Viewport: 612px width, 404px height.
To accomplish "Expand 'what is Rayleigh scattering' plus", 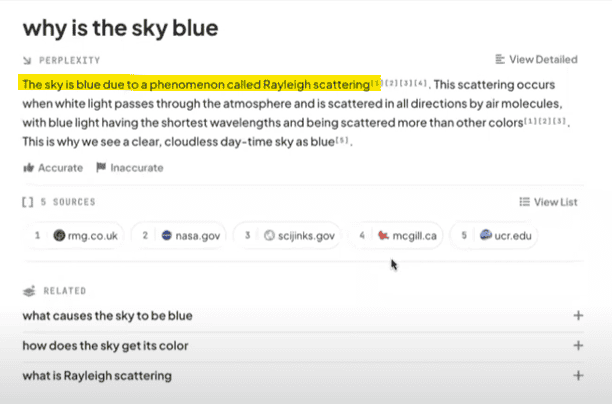I will 578,376.
